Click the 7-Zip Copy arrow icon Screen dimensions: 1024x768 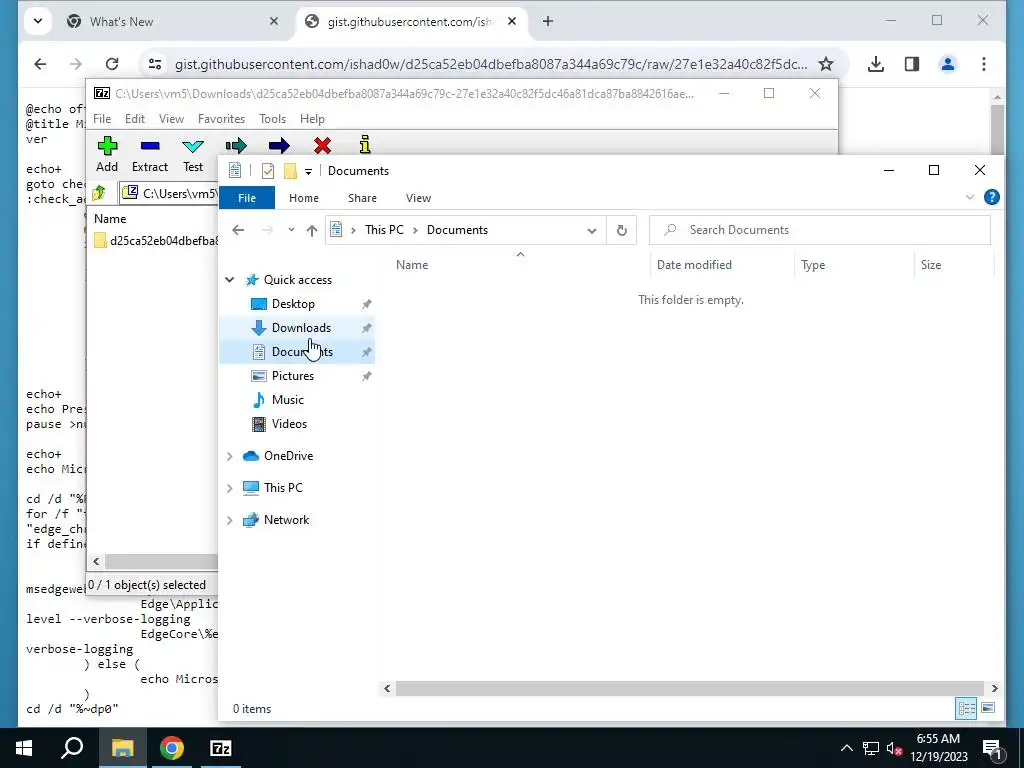coord(236,146)
